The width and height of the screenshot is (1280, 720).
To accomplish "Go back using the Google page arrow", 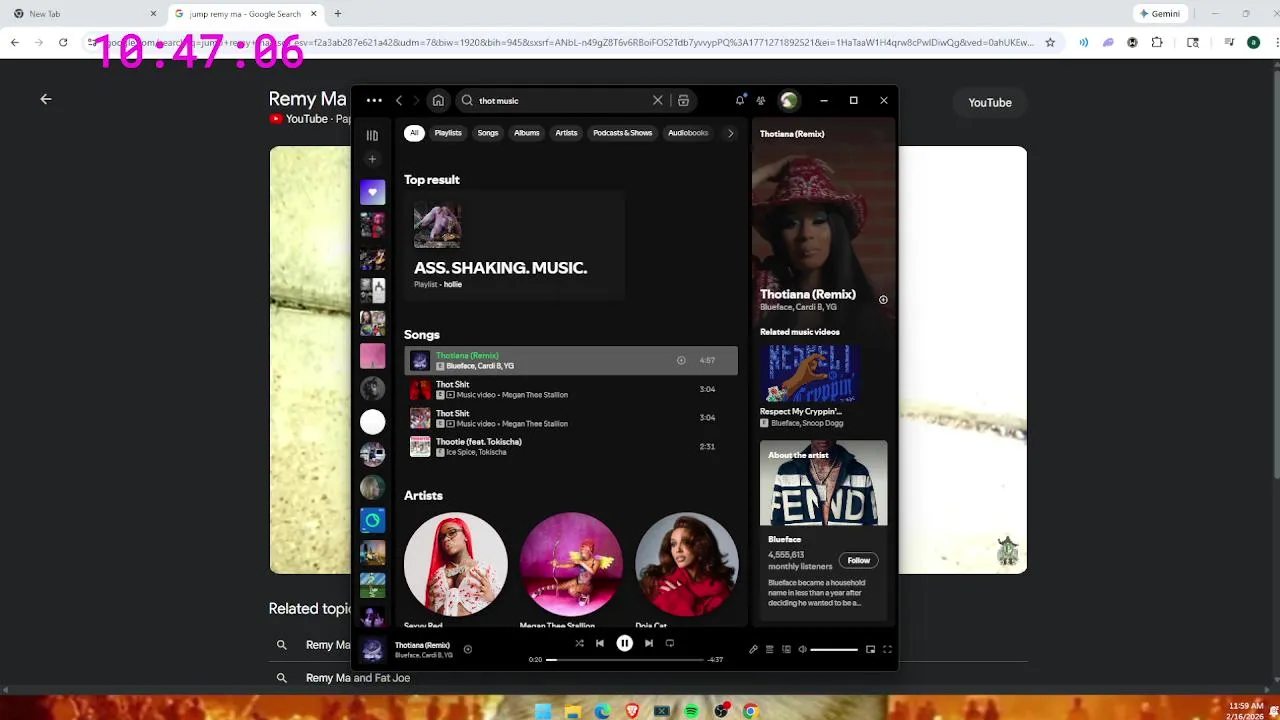I will coord(46,99).
